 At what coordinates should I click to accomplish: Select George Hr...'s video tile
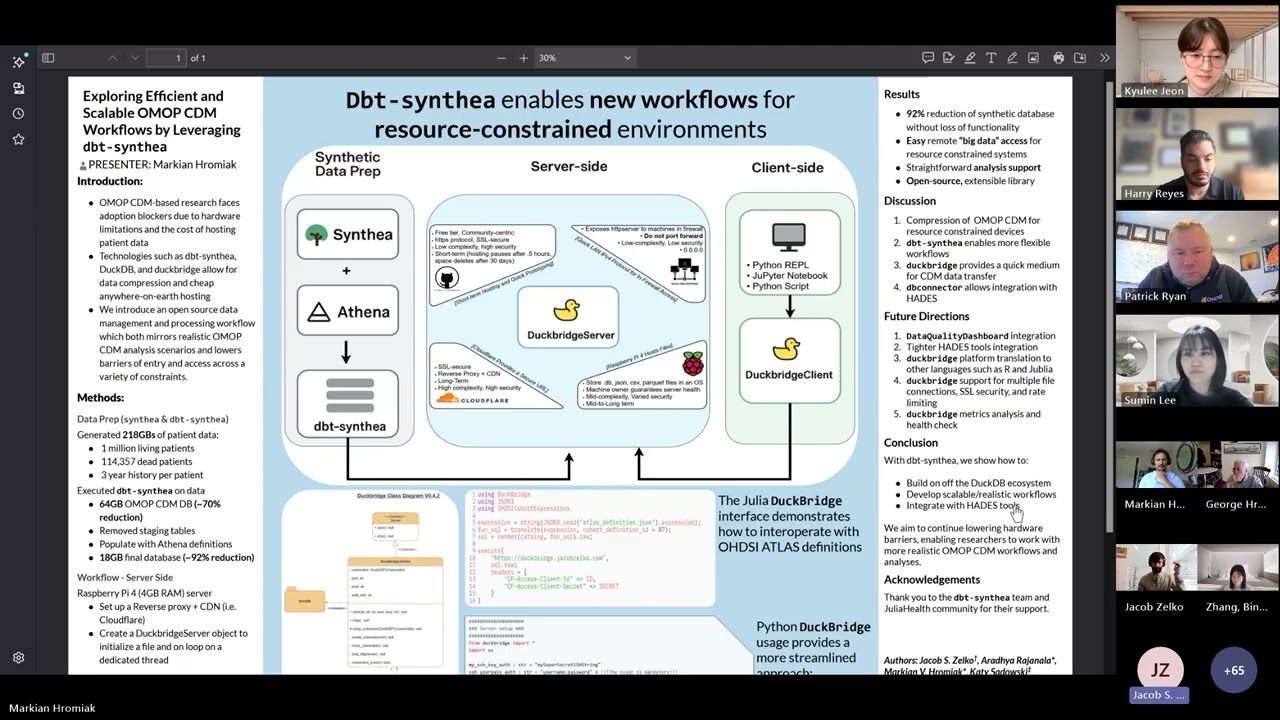(x=1238, y=478)
